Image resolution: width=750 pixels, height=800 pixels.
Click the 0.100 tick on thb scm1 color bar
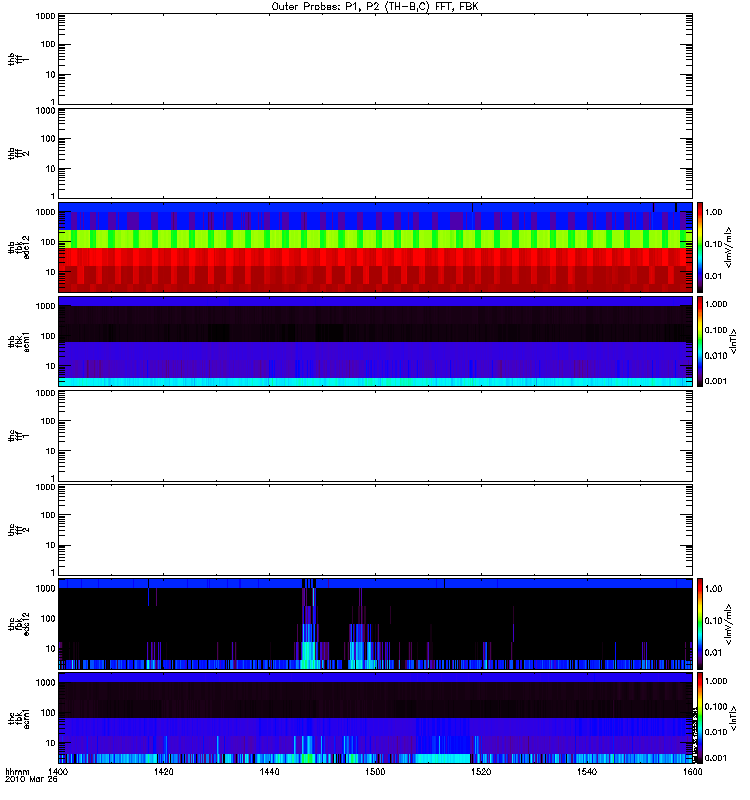click(716, 330)
